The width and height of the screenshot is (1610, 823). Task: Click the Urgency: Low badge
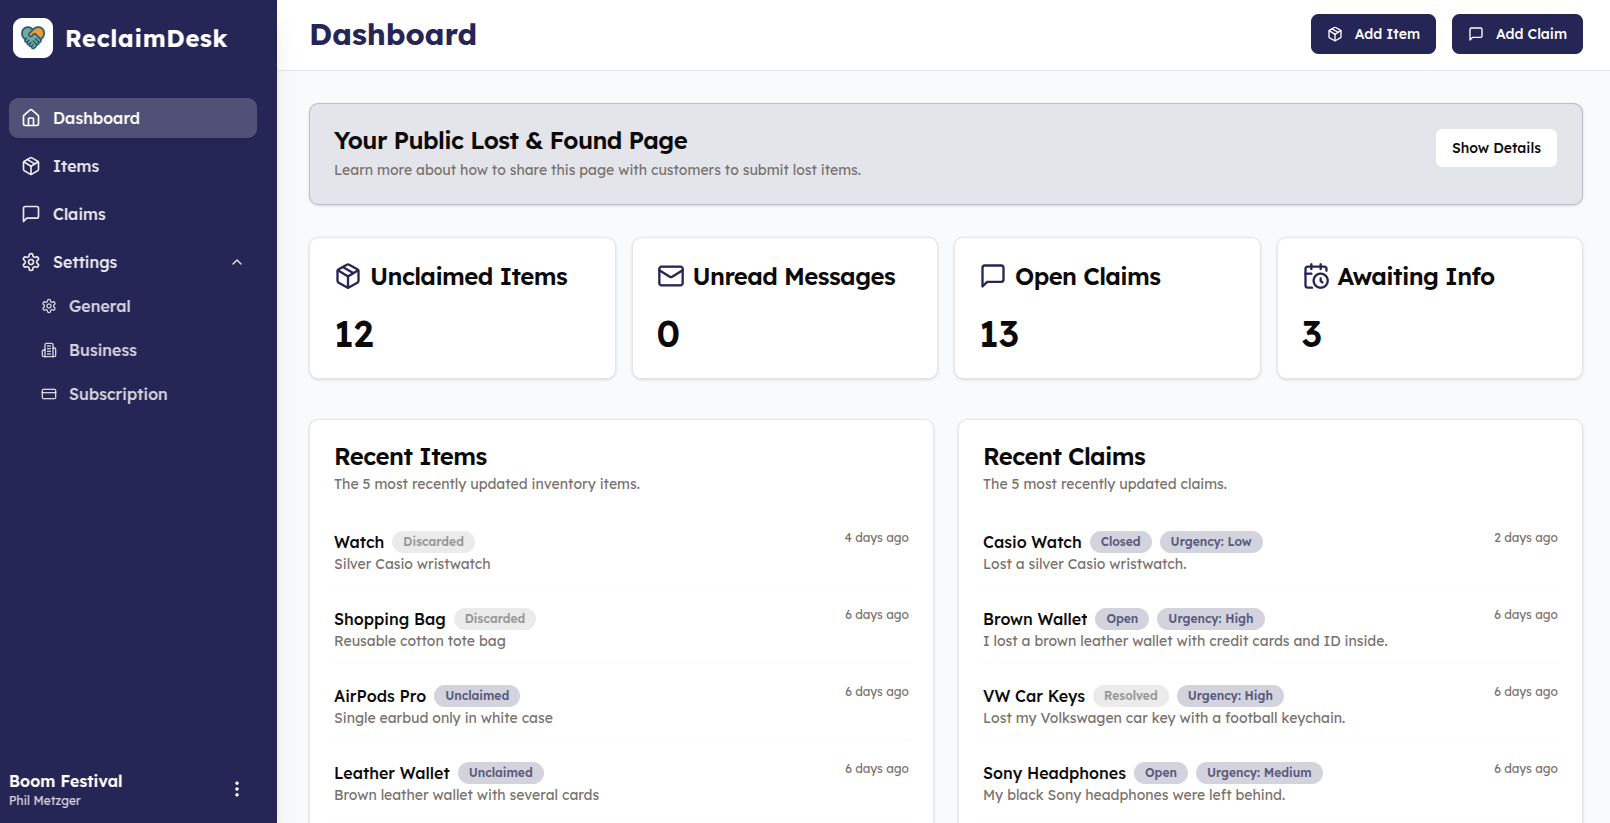coord(1211,542)
